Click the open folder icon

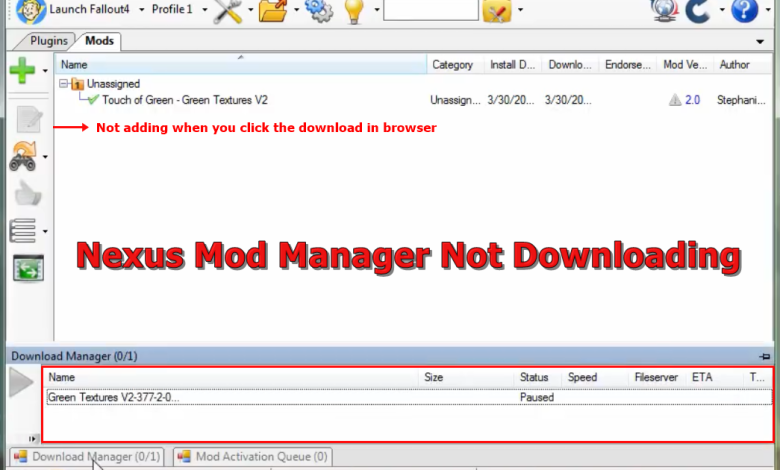pyautogui.click(x=273, y=11)
